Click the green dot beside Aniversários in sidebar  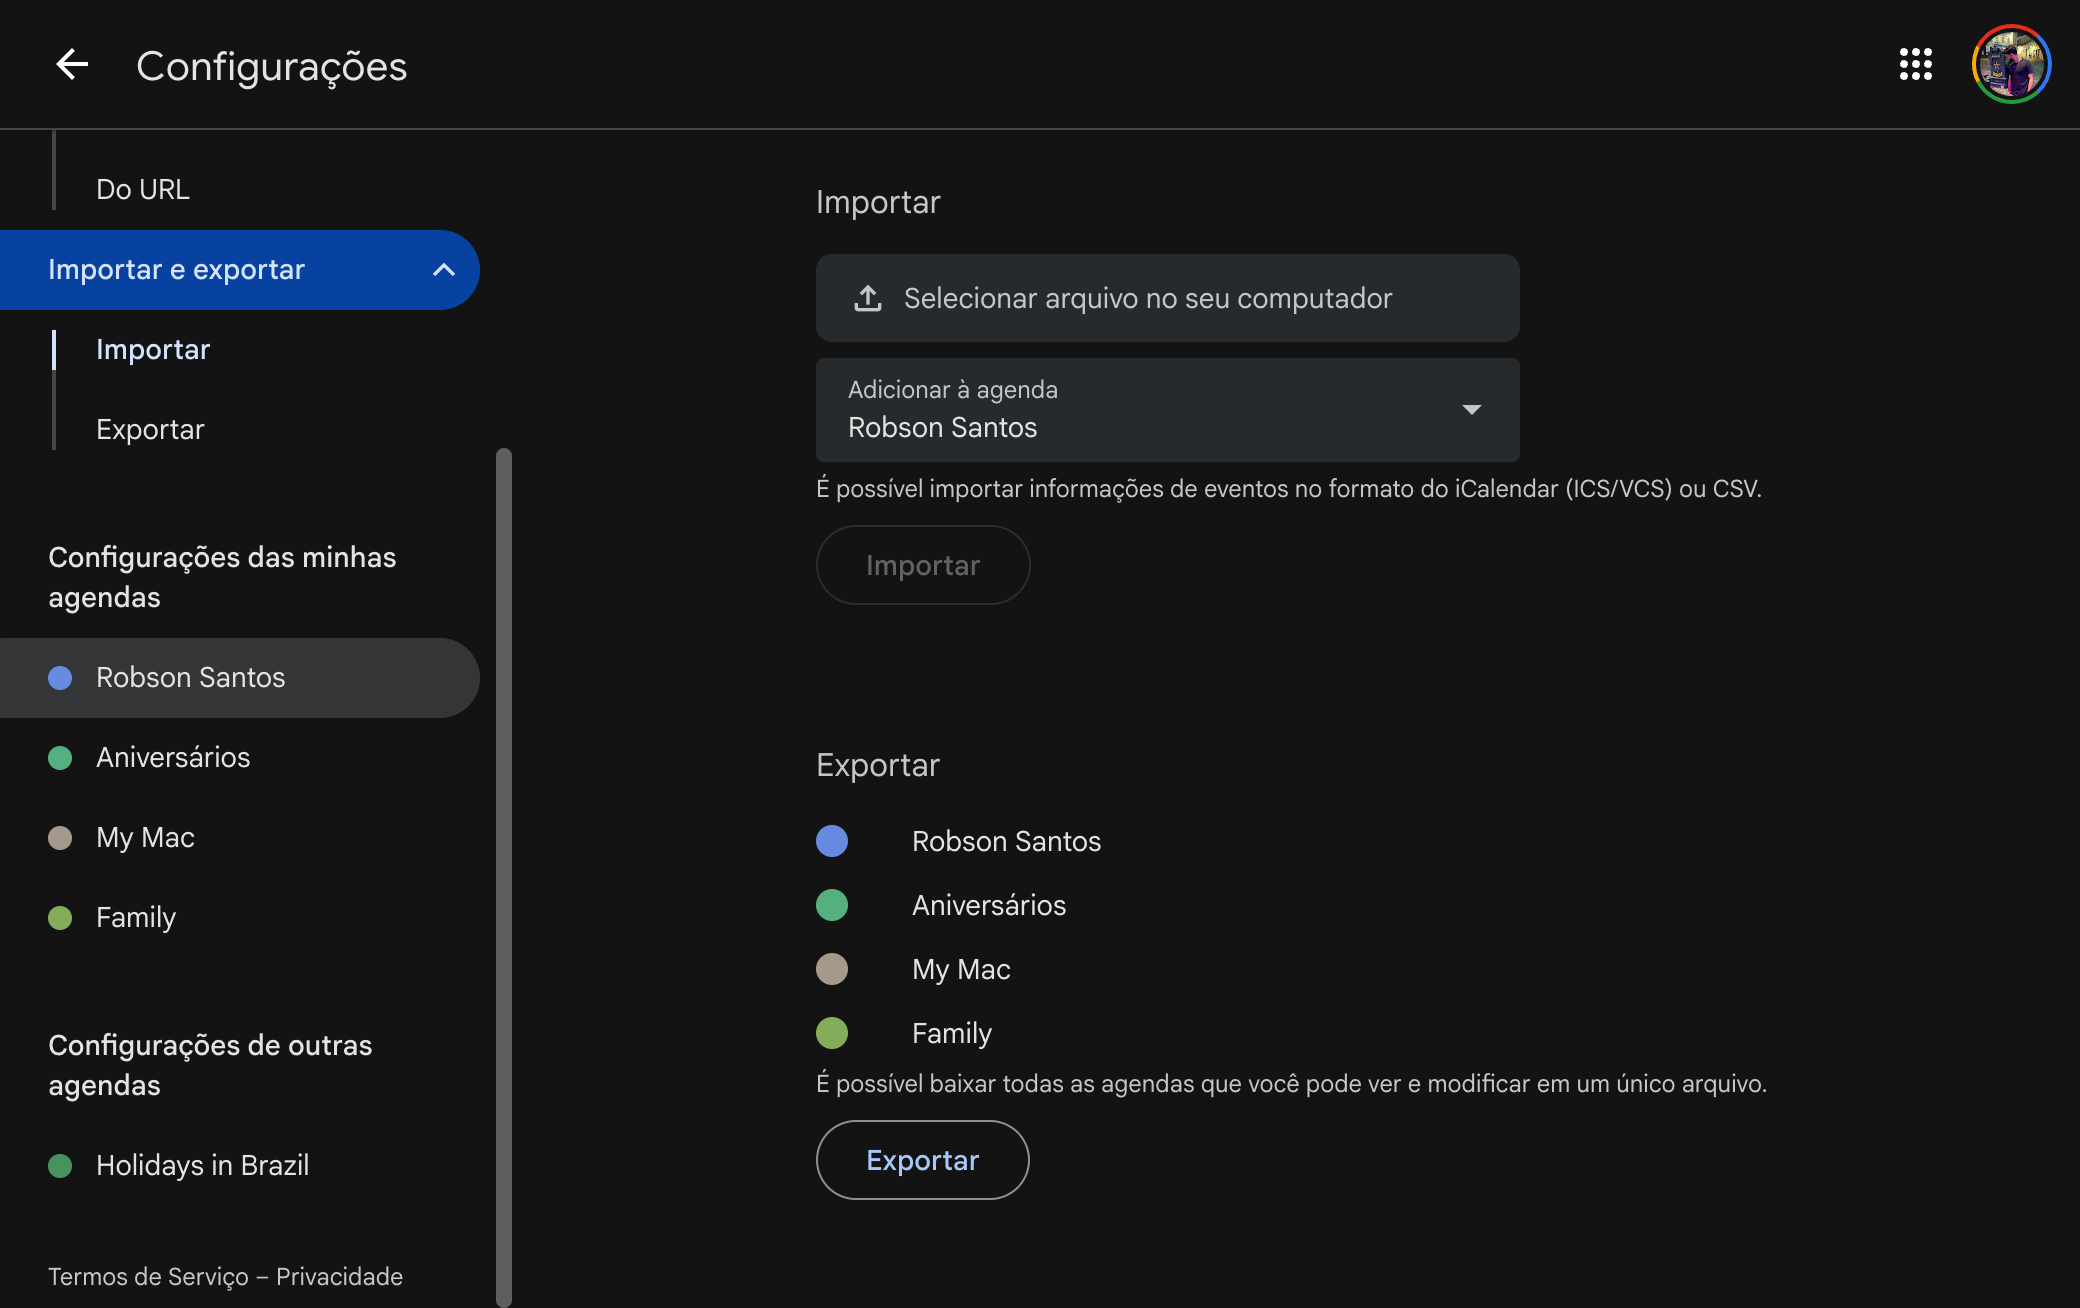tap(60, 758)
